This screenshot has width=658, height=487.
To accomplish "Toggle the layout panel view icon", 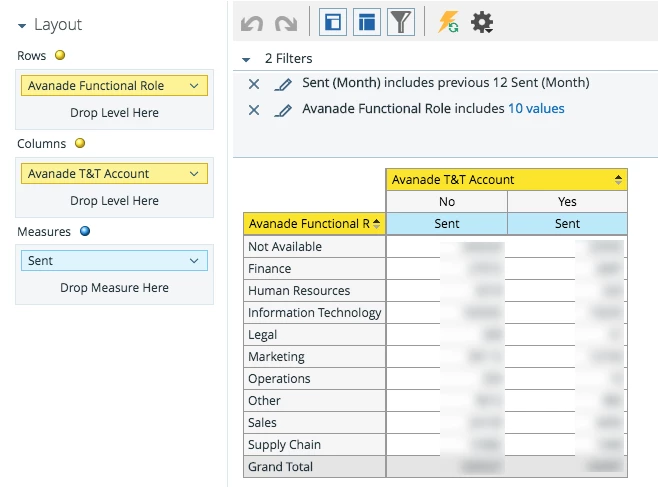I will (x=333, y=22).
